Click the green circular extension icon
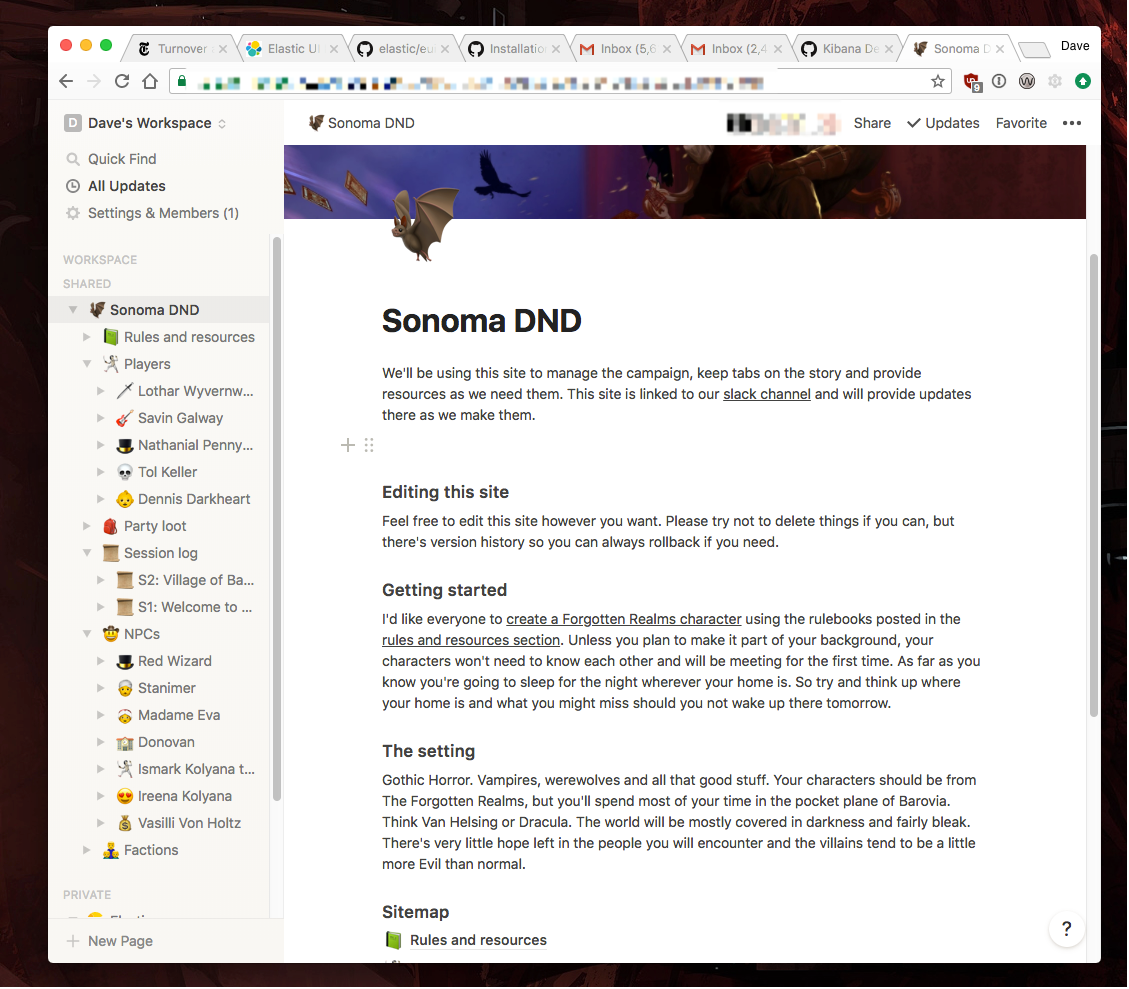 point(1083,81)
